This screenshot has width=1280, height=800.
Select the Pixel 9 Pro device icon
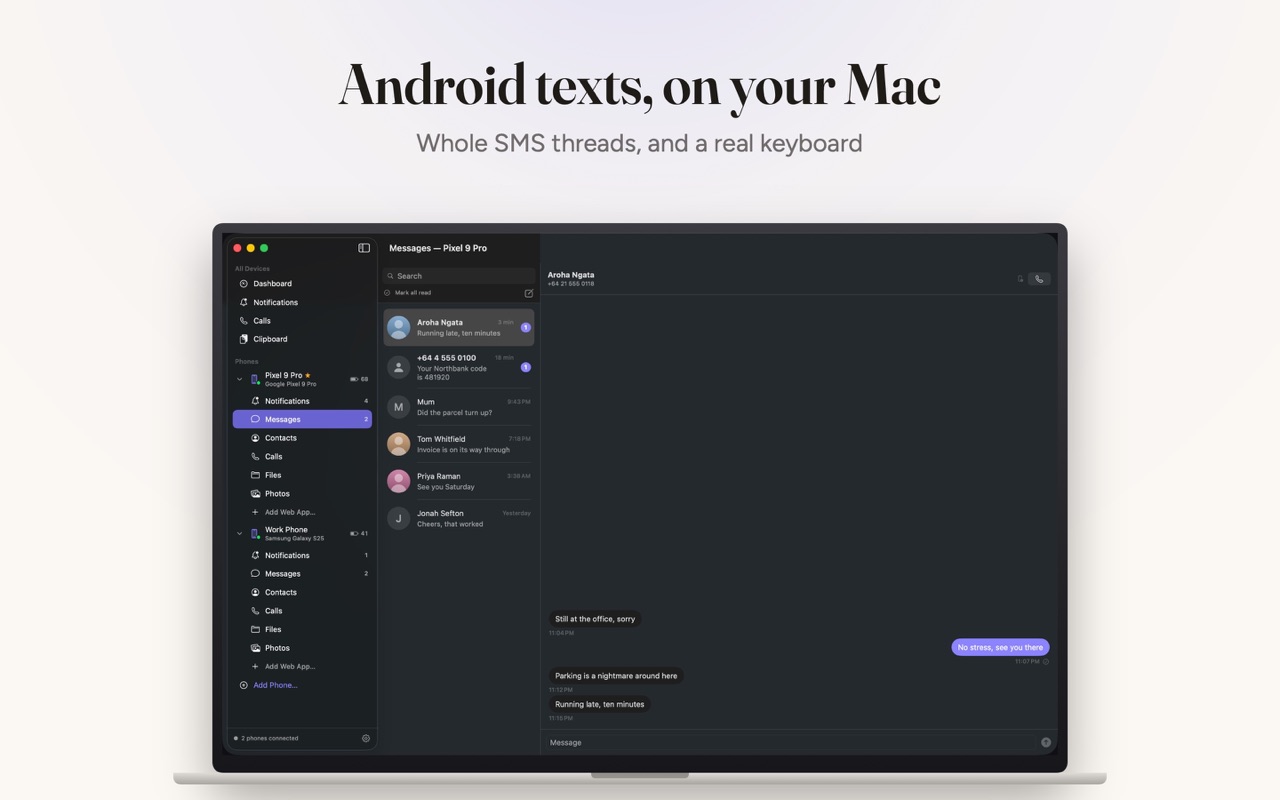(255, 379)
